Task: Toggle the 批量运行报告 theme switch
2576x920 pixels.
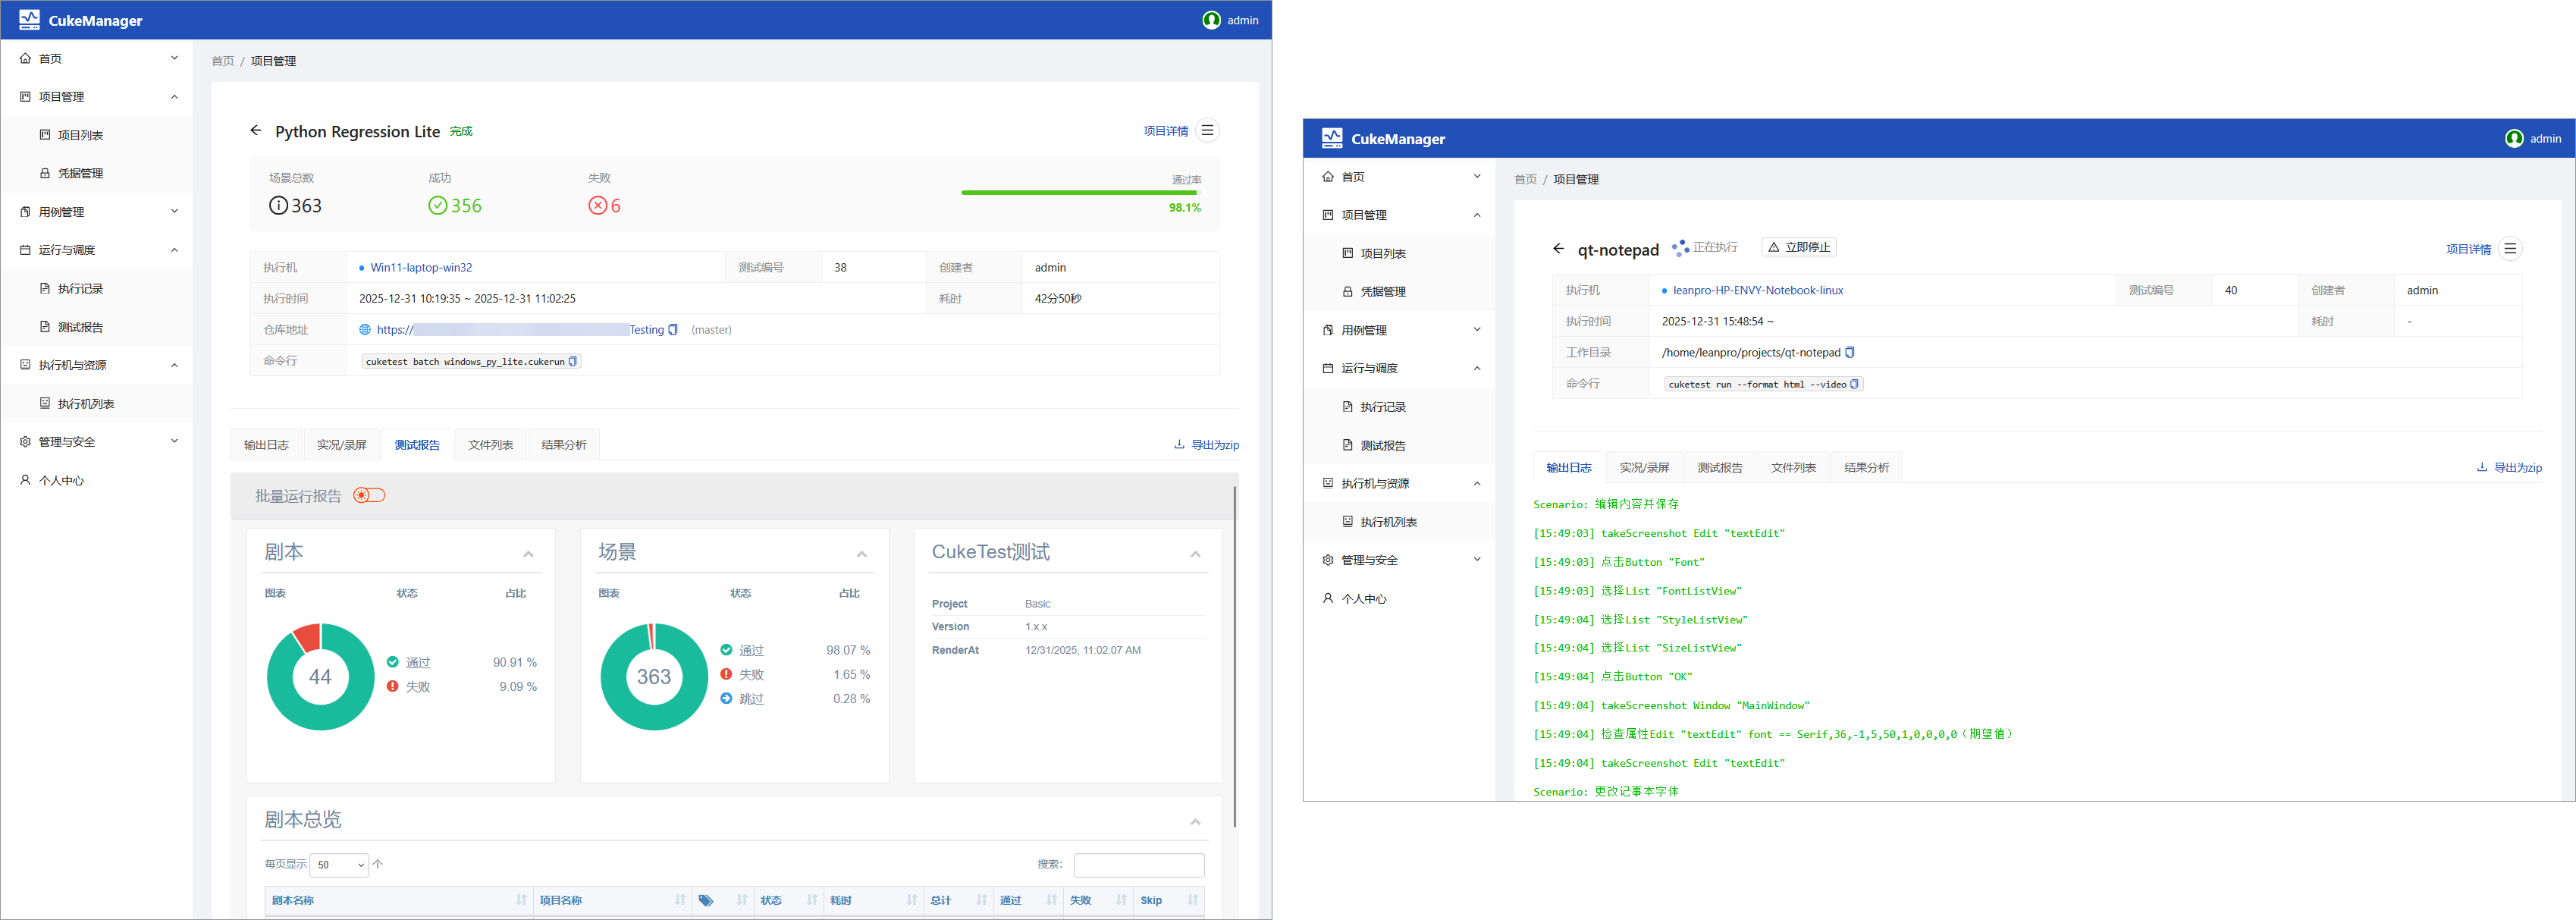Action: point(369,496)
